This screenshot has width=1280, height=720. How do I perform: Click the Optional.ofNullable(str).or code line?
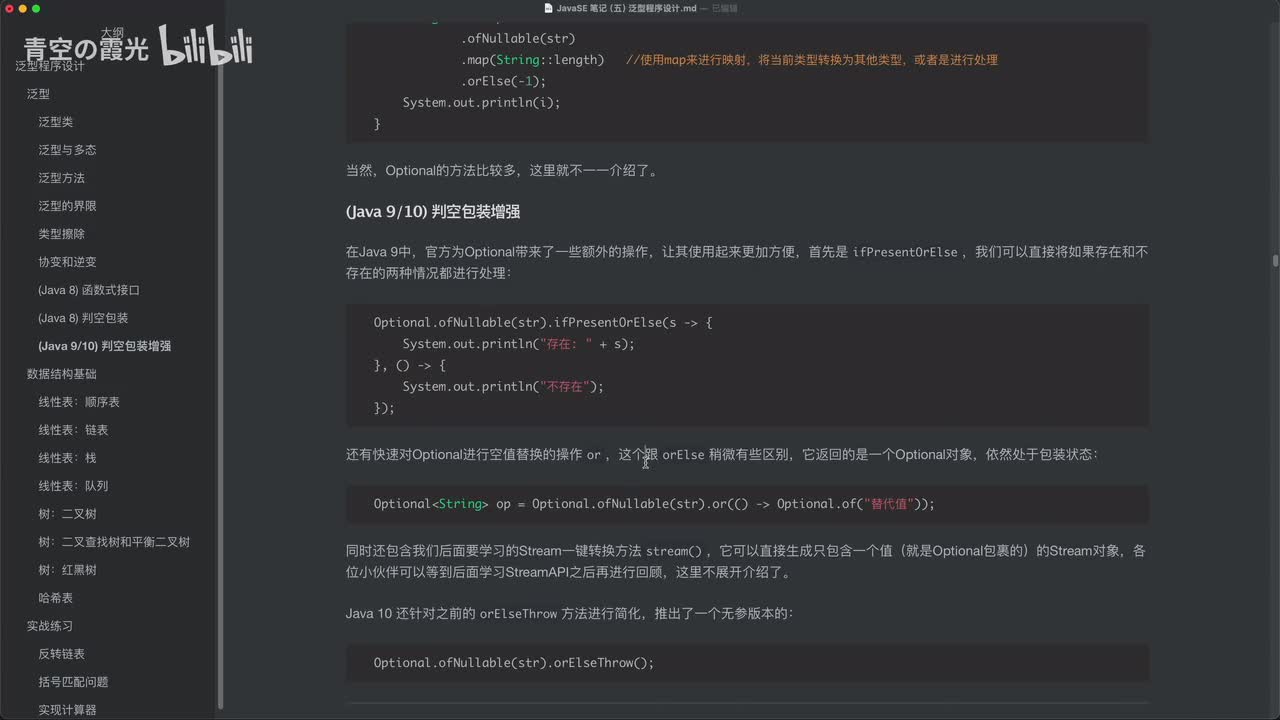coord(654,504)
